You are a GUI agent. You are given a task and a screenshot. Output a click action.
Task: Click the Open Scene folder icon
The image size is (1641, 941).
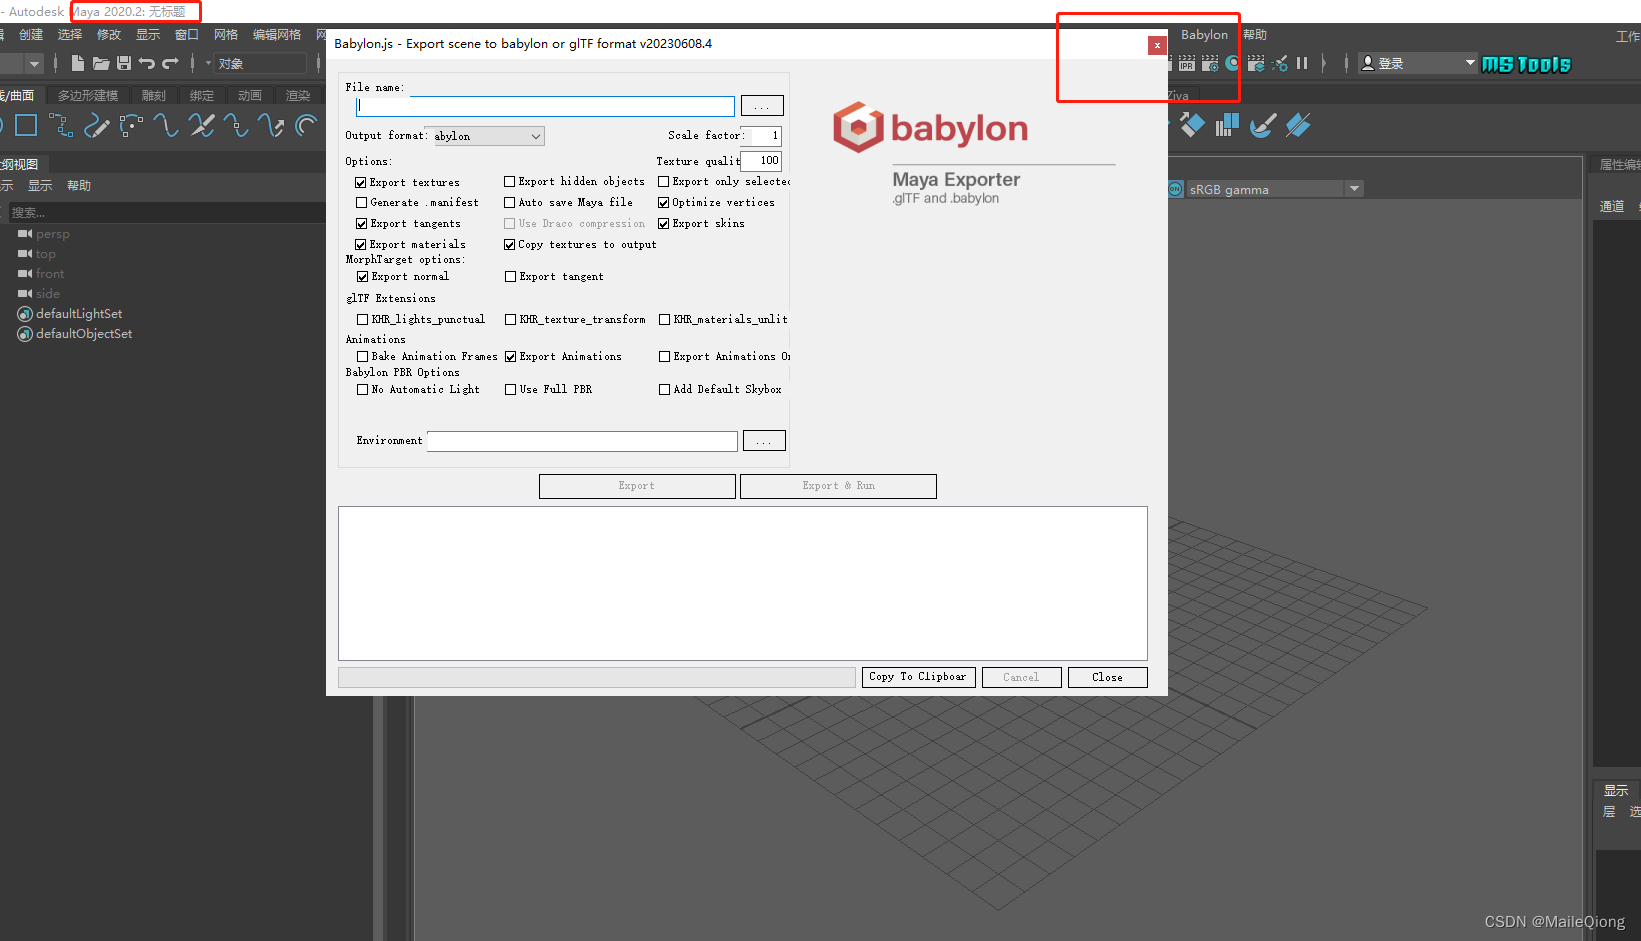tap(101, 63)
